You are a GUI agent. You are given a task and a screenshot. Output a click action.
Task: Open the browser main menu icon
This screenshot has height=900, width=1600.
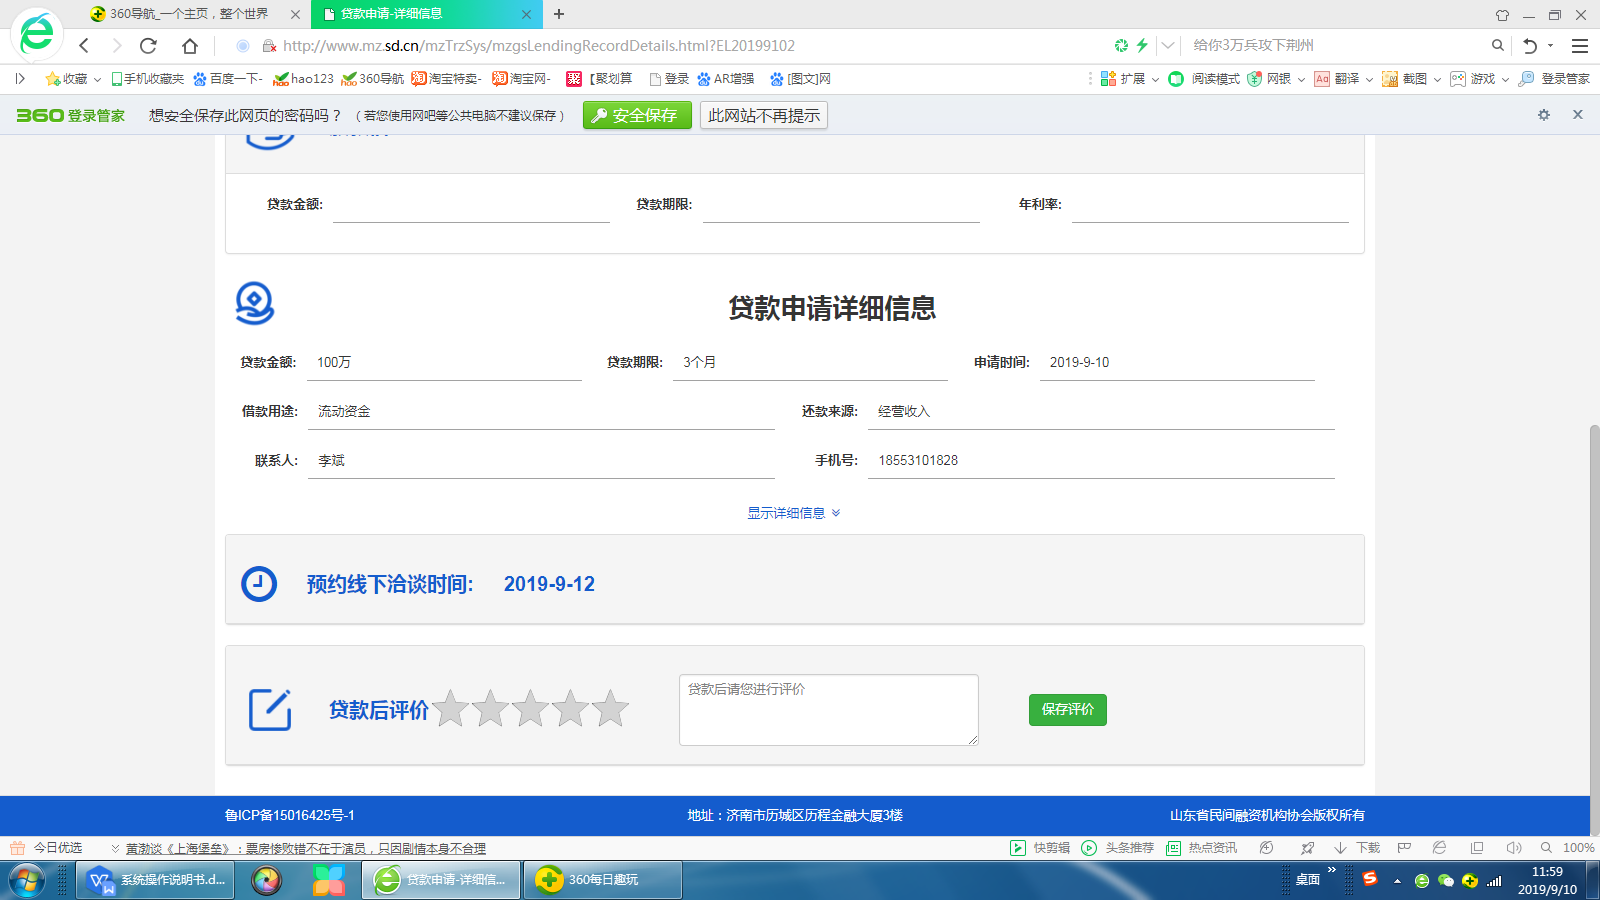coord(1580,45)
